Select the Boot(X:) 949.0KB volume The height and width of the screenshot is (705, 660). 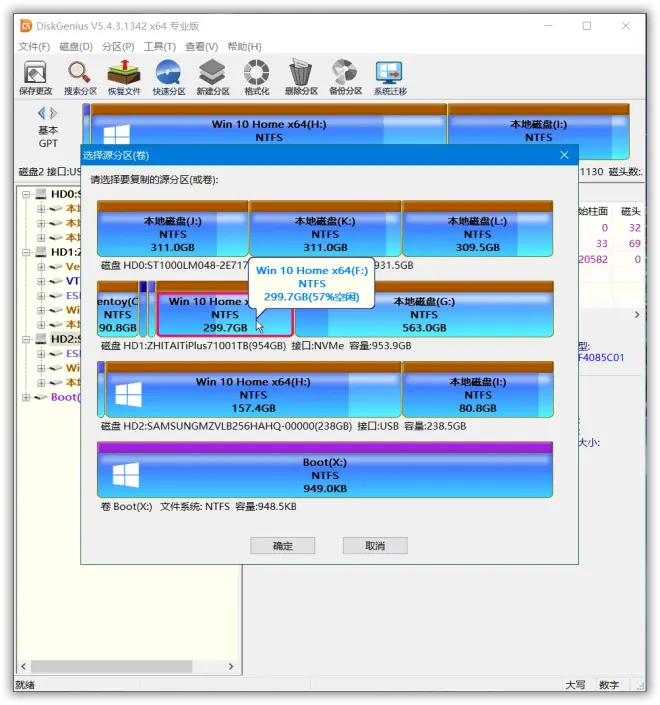click(325, 470)
